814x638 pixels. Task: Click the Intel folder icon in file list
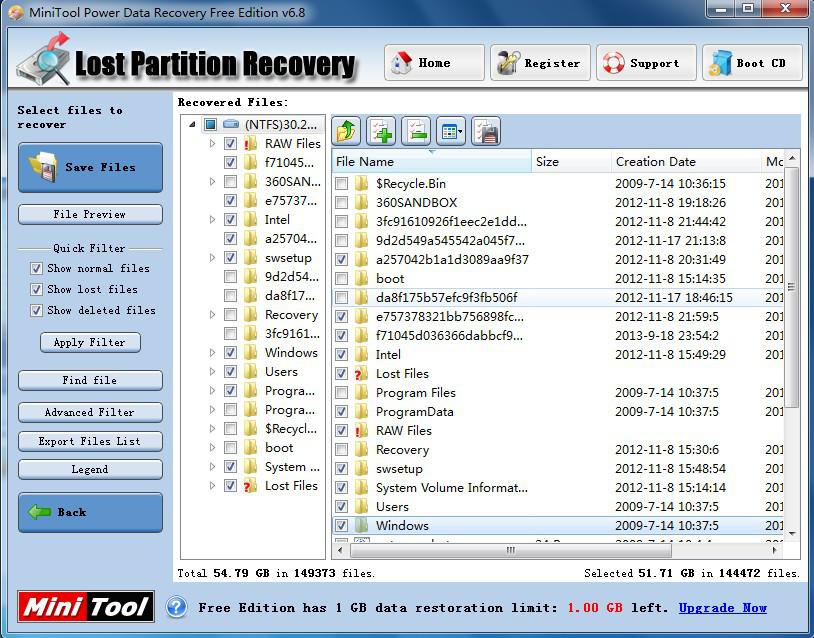click(361, 355)
